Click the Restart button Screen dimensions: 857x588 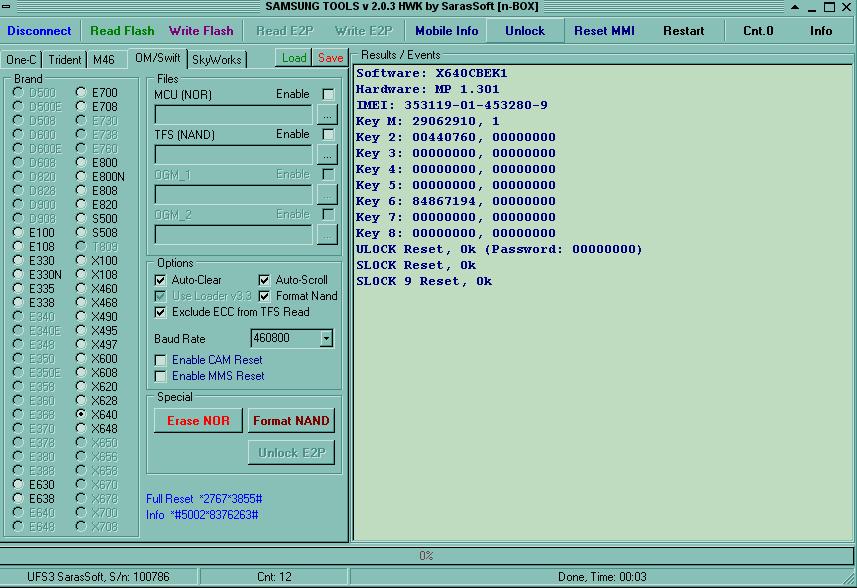click(x=683, y=31)
